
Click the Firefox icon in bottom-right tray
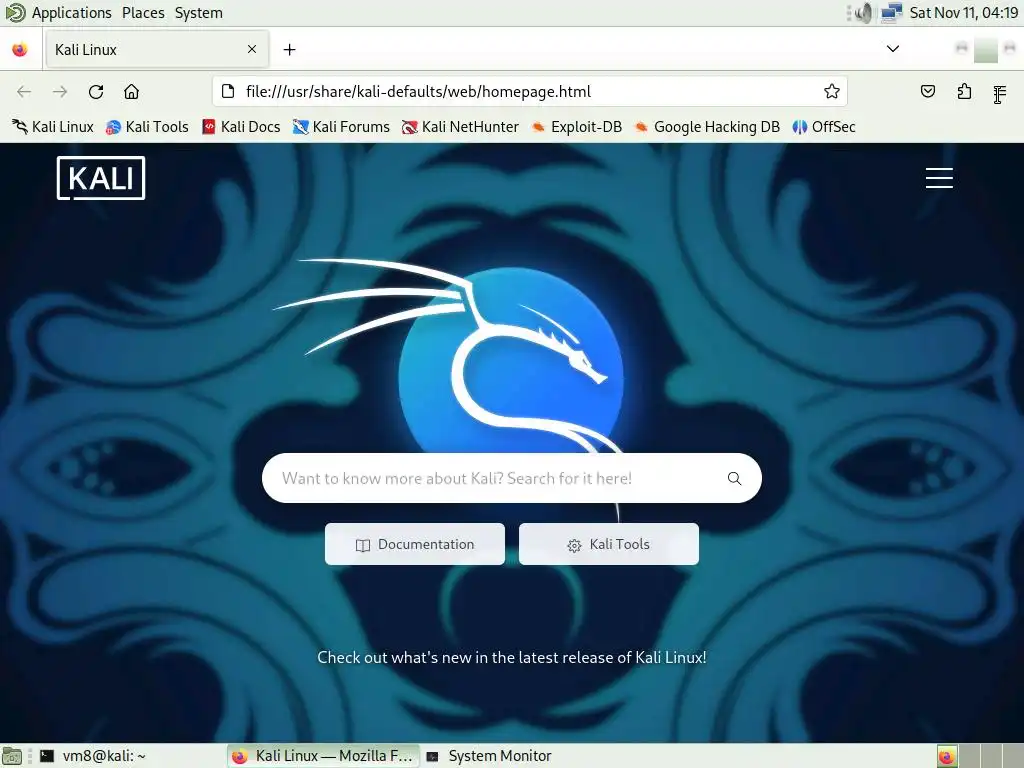pyautogui.click(x=946, y=757)
